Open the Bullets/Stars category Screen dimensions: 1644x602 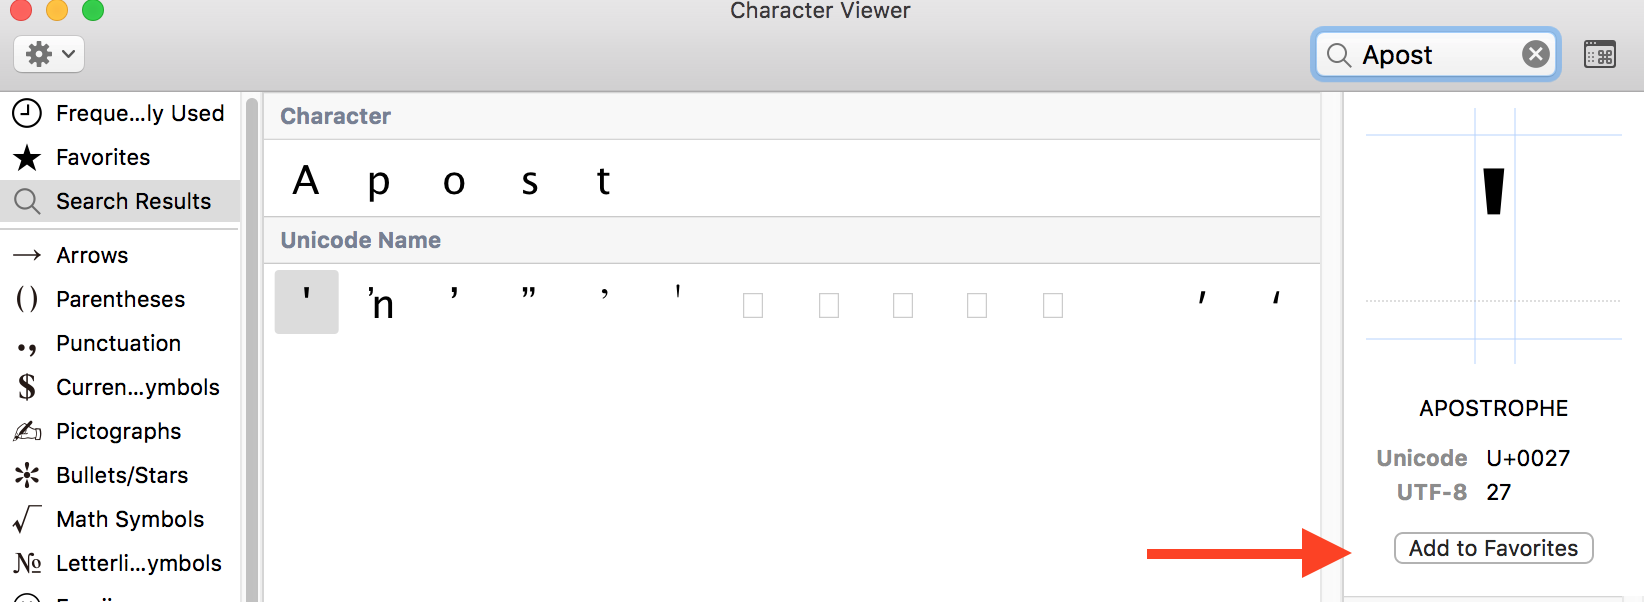pos(120,475)
